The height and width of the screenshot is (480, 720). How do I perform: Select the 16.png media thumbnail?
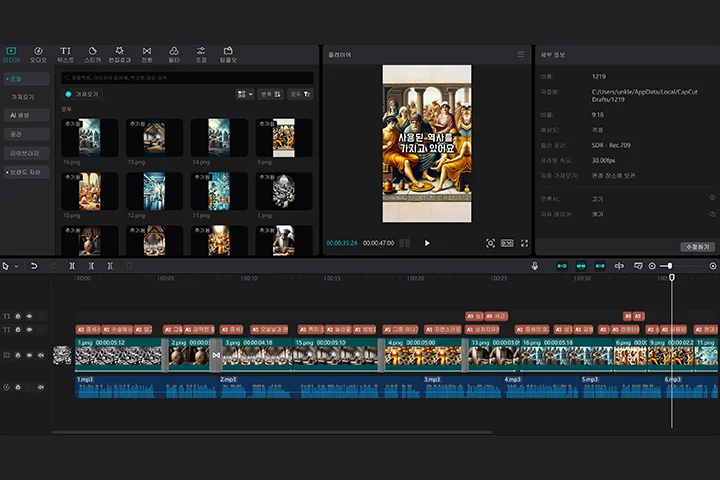[x=90, y=138]
